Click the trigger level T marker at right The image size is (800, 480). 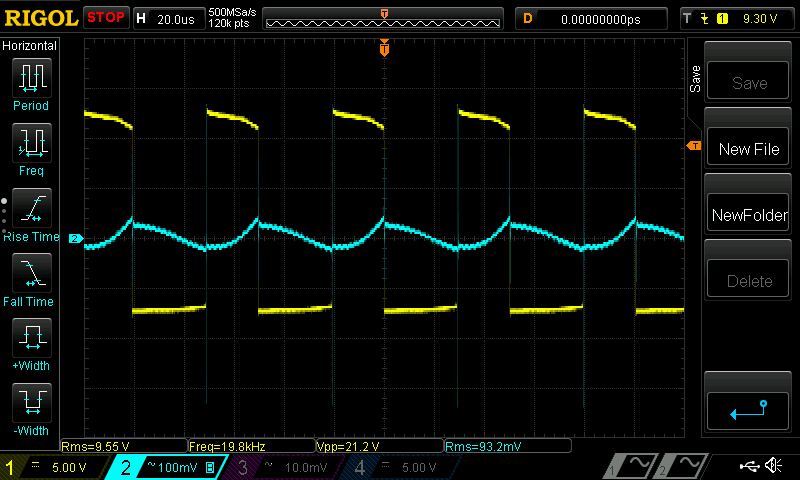pos(694,146)
